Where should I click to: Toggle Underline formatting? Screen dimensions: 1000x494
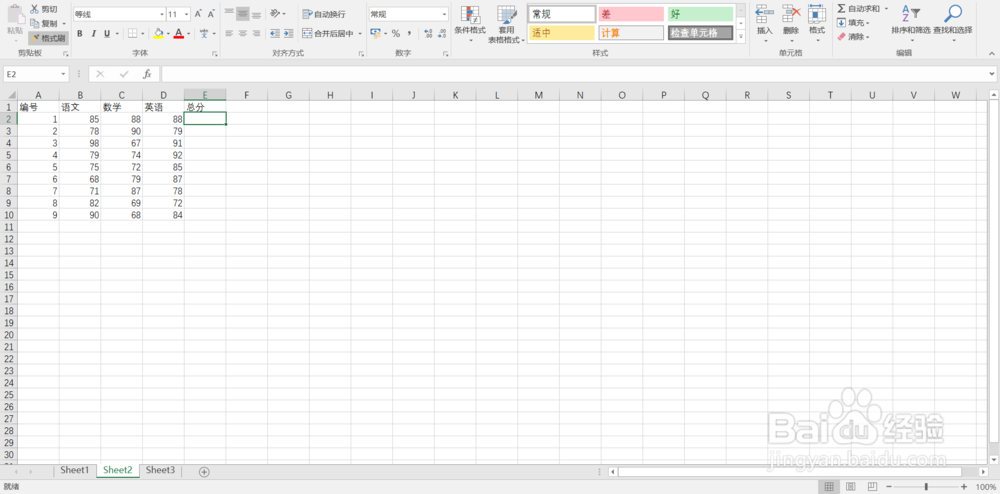[107, 33]
